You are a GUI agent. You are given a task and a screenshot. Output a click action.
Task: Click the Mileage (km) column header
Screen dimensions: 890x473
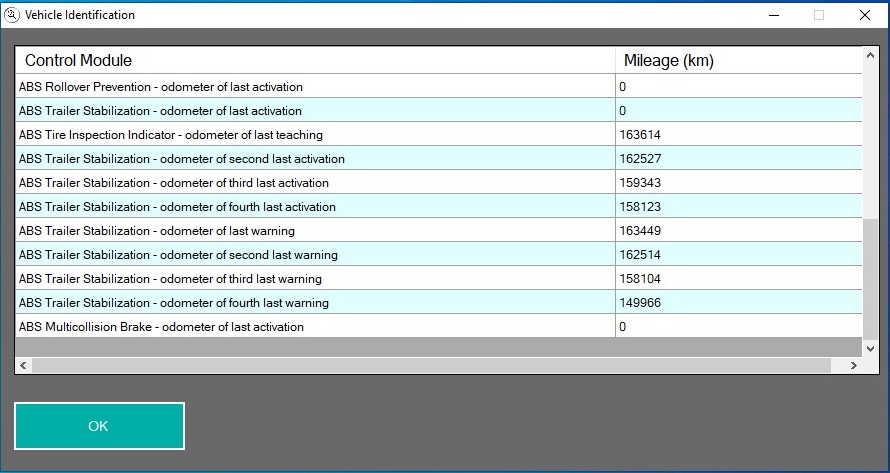pyautogui.click(x=738, y=60)
